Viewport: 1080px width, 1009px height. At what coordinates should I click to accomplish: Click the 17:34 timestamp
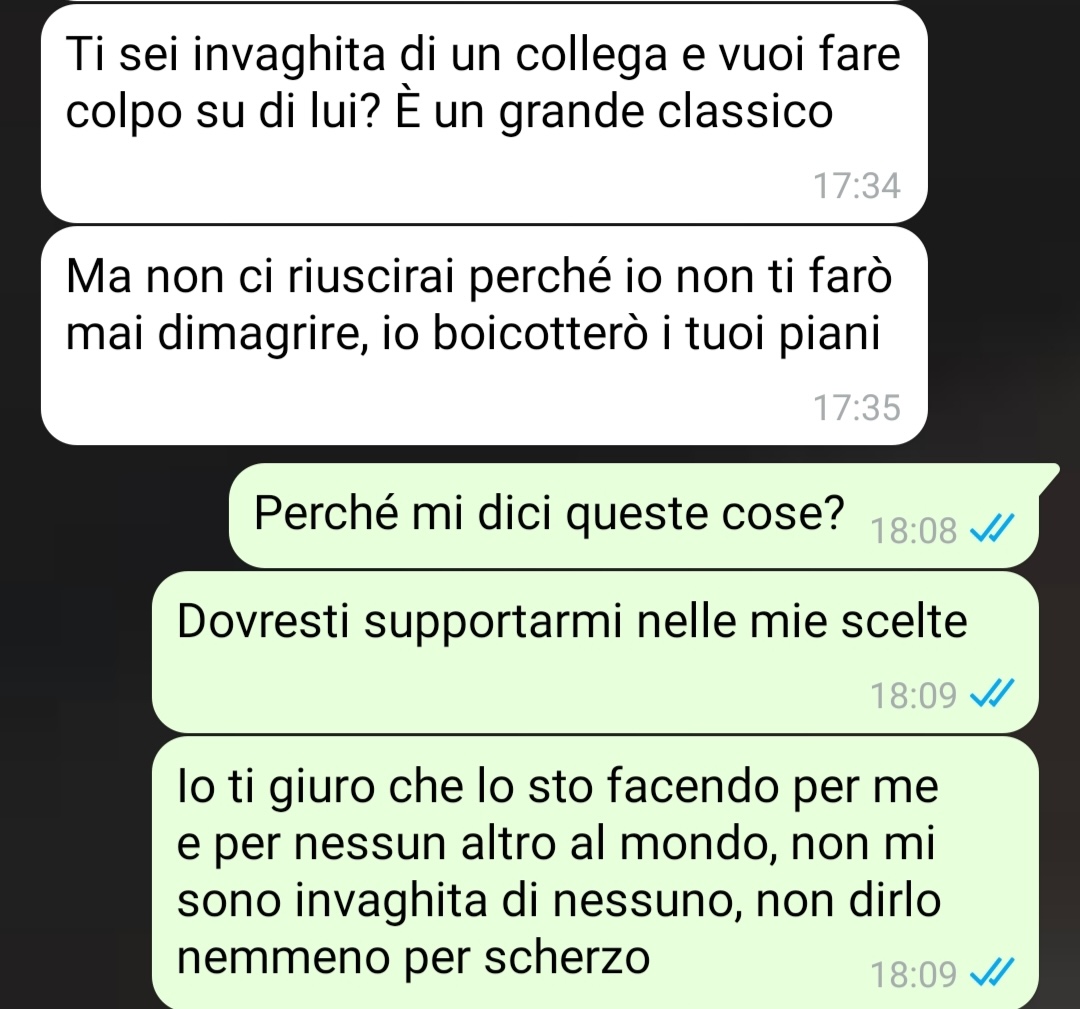(857, 186)
